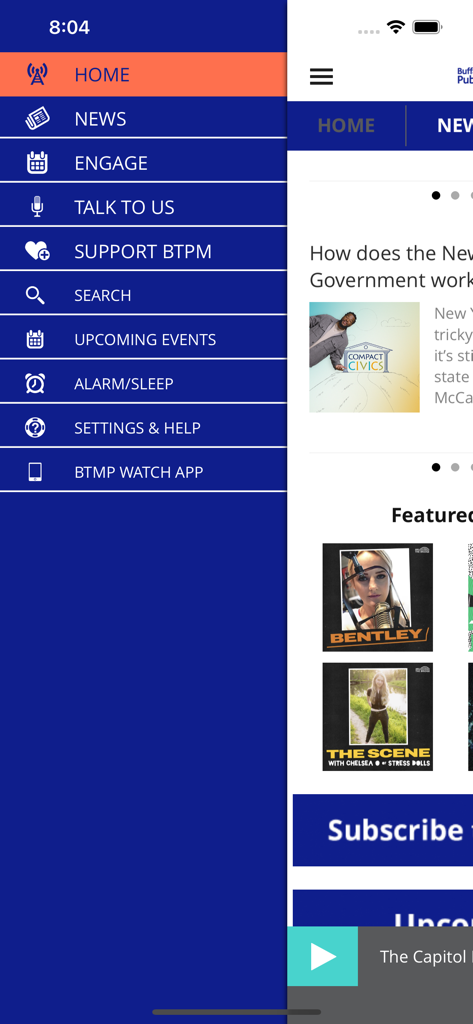This screenshot has height=1024, width=473.
Task: Tap the Subscribe banner button
Action: coord(383,830)
